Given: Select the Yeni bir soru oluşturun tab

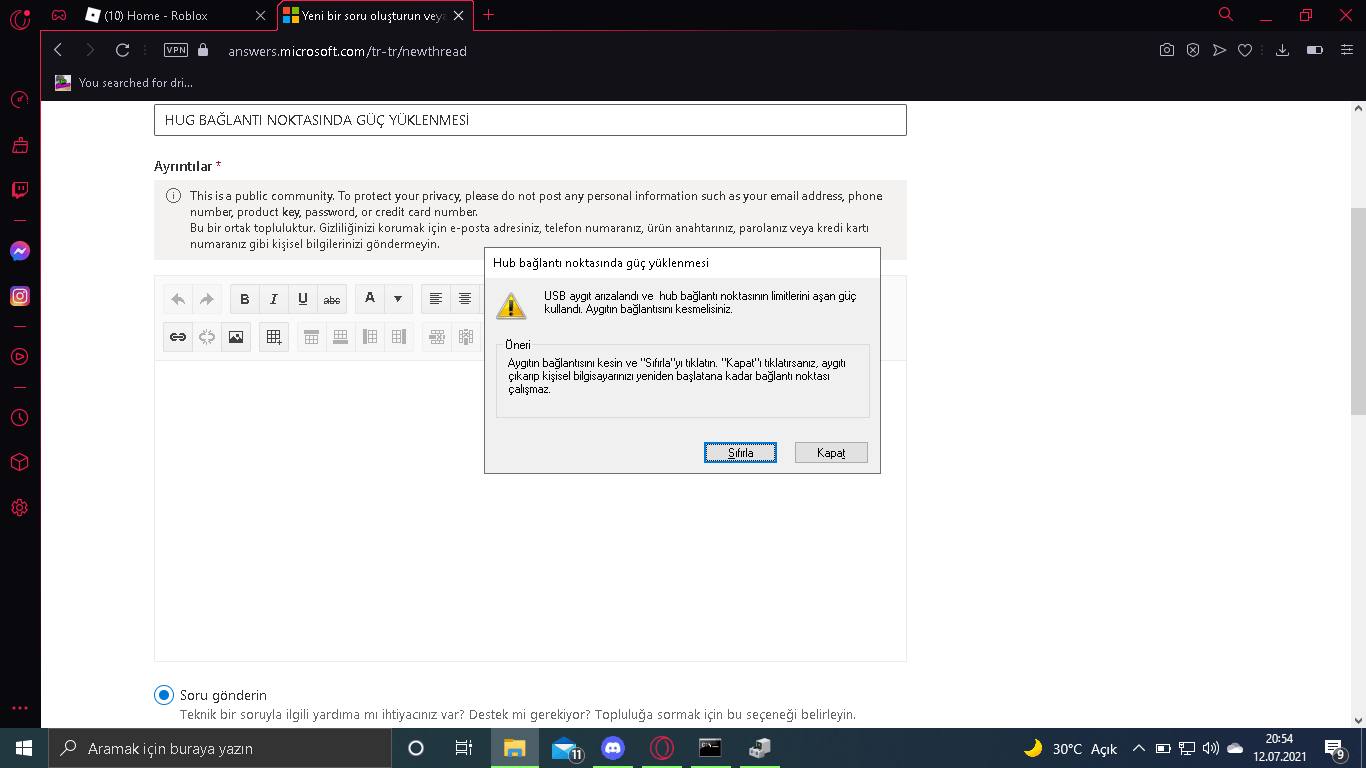Looking at the screenshot, I should [x=375, y=15].
